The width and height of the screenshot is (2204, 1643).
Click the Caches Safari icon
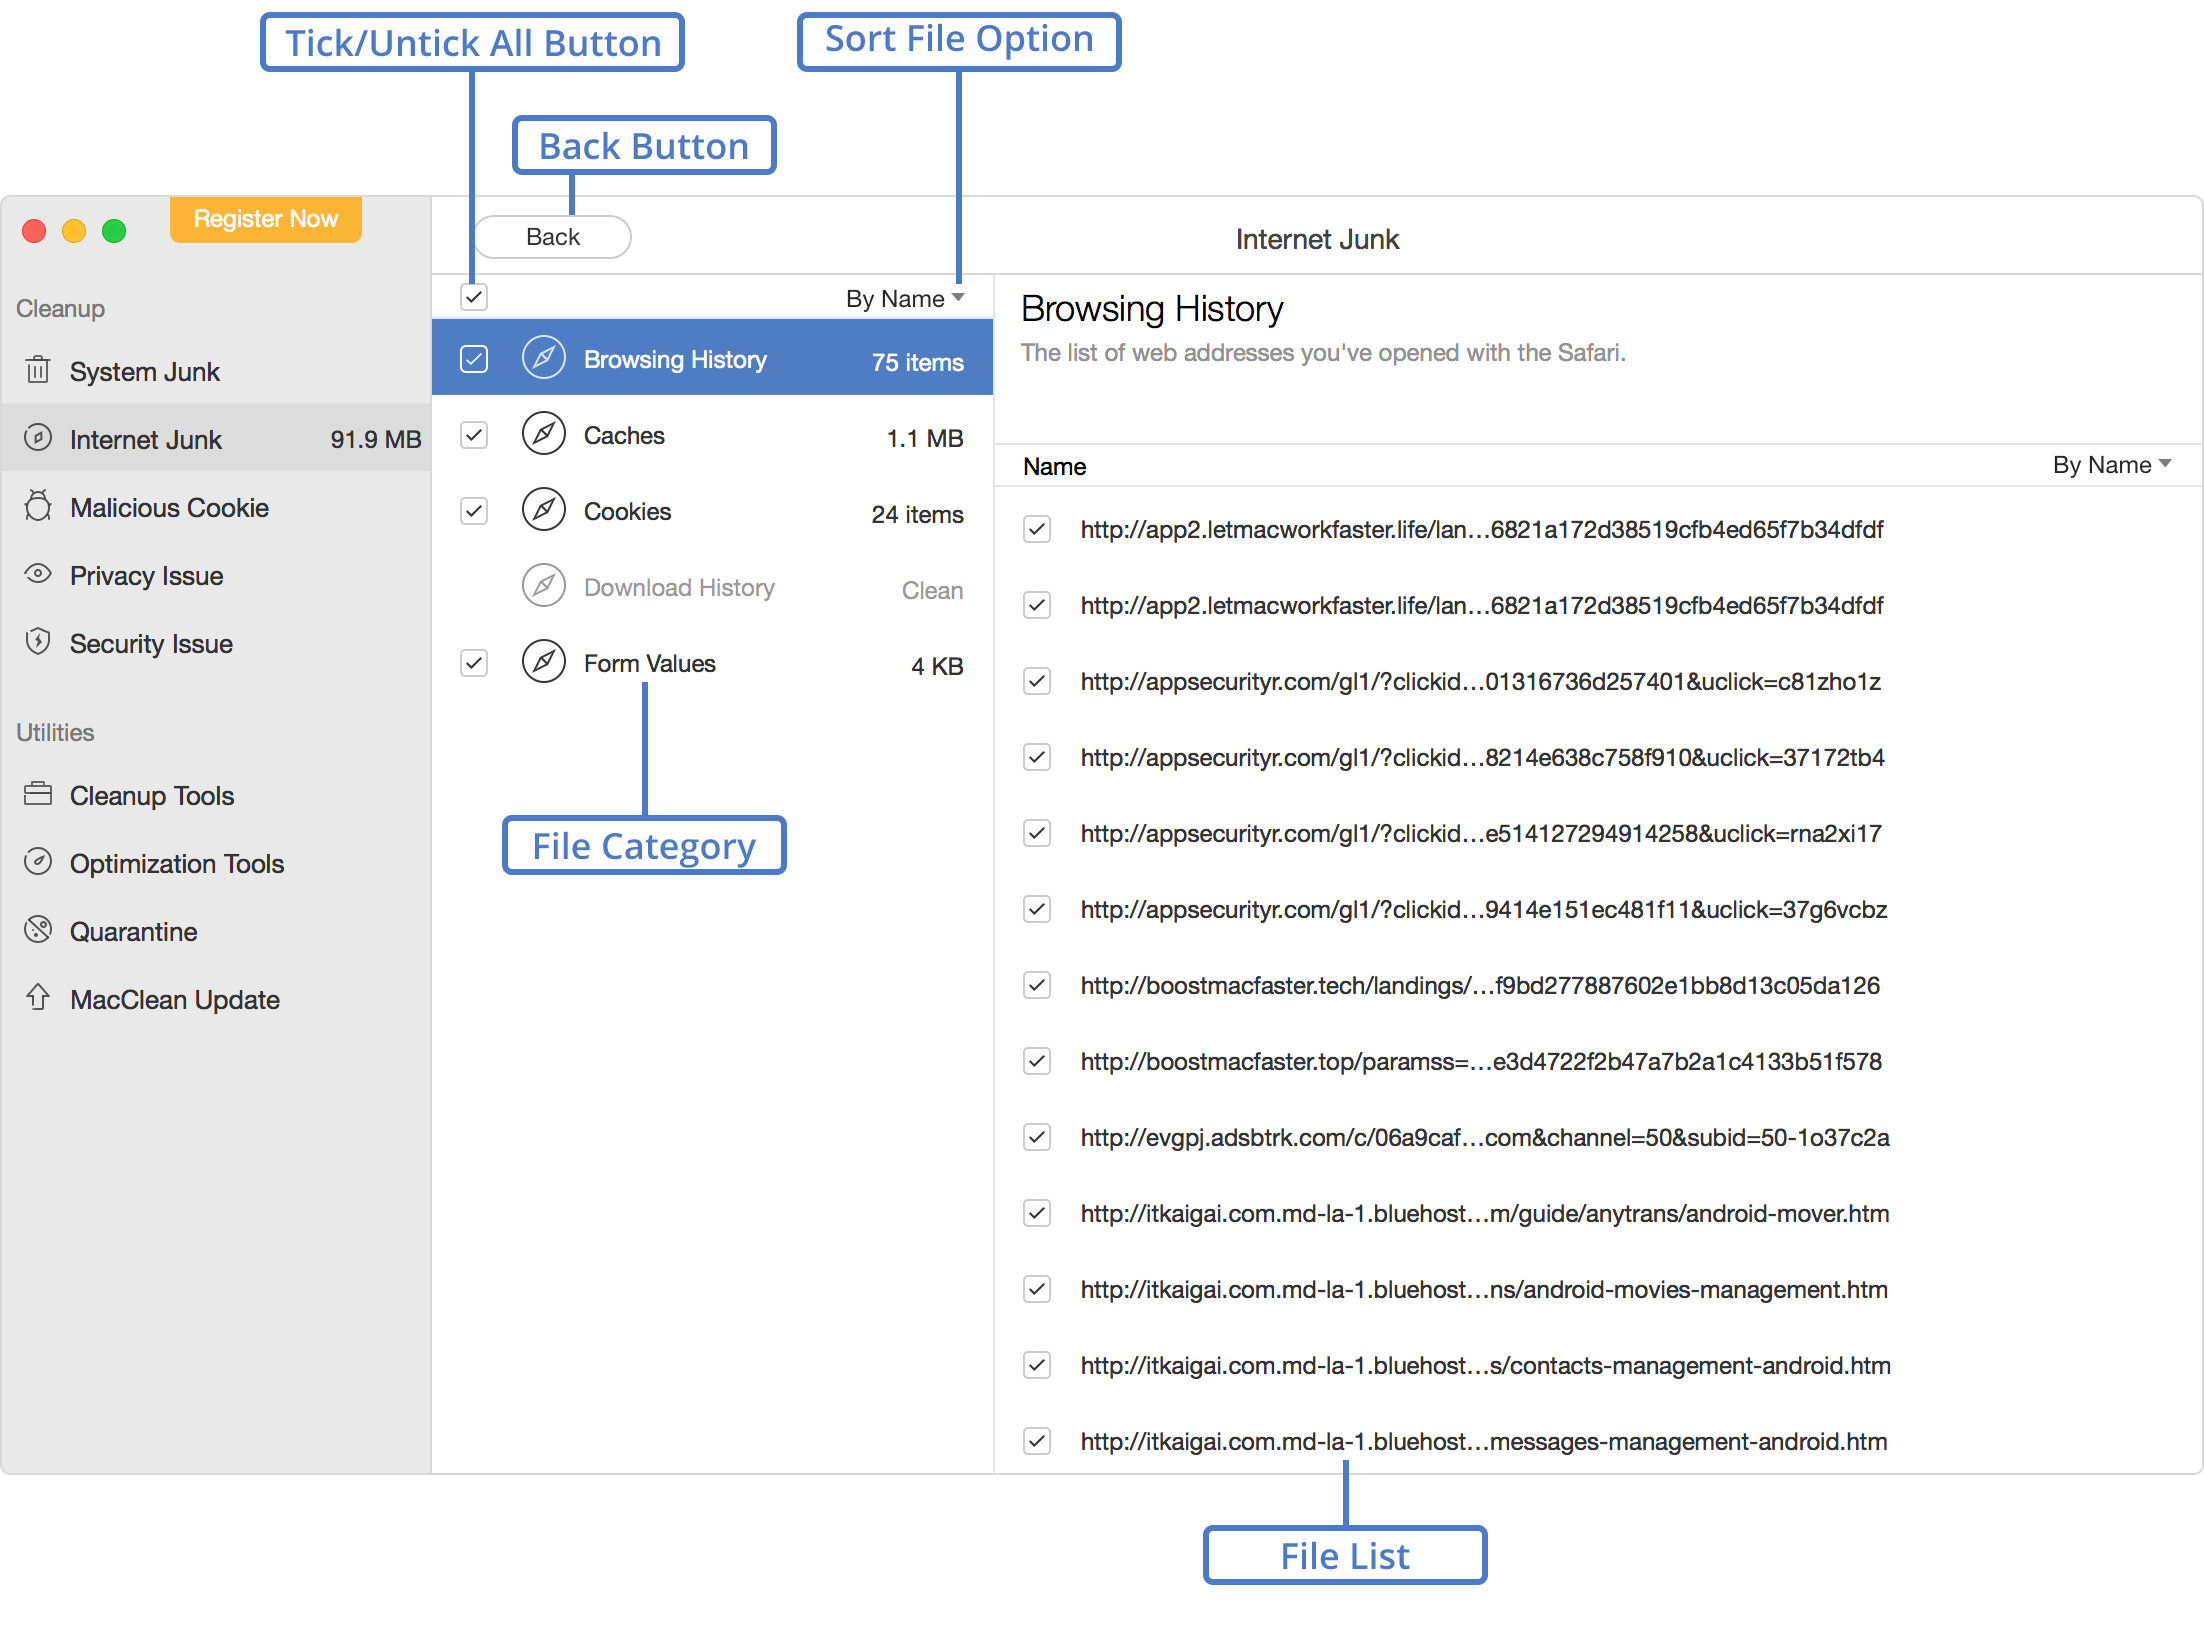(x=544, y=435)
